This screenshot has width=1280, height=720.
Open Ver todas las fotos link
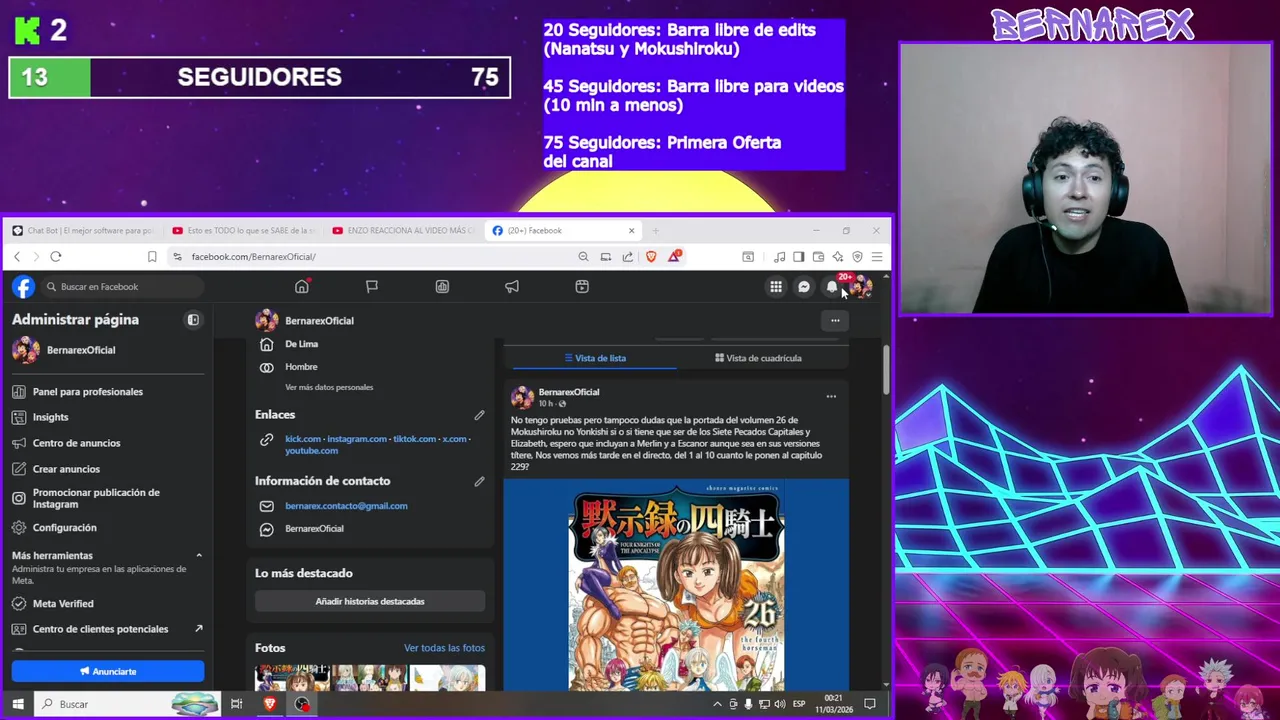pyautogui.click(x=444, y=648)
